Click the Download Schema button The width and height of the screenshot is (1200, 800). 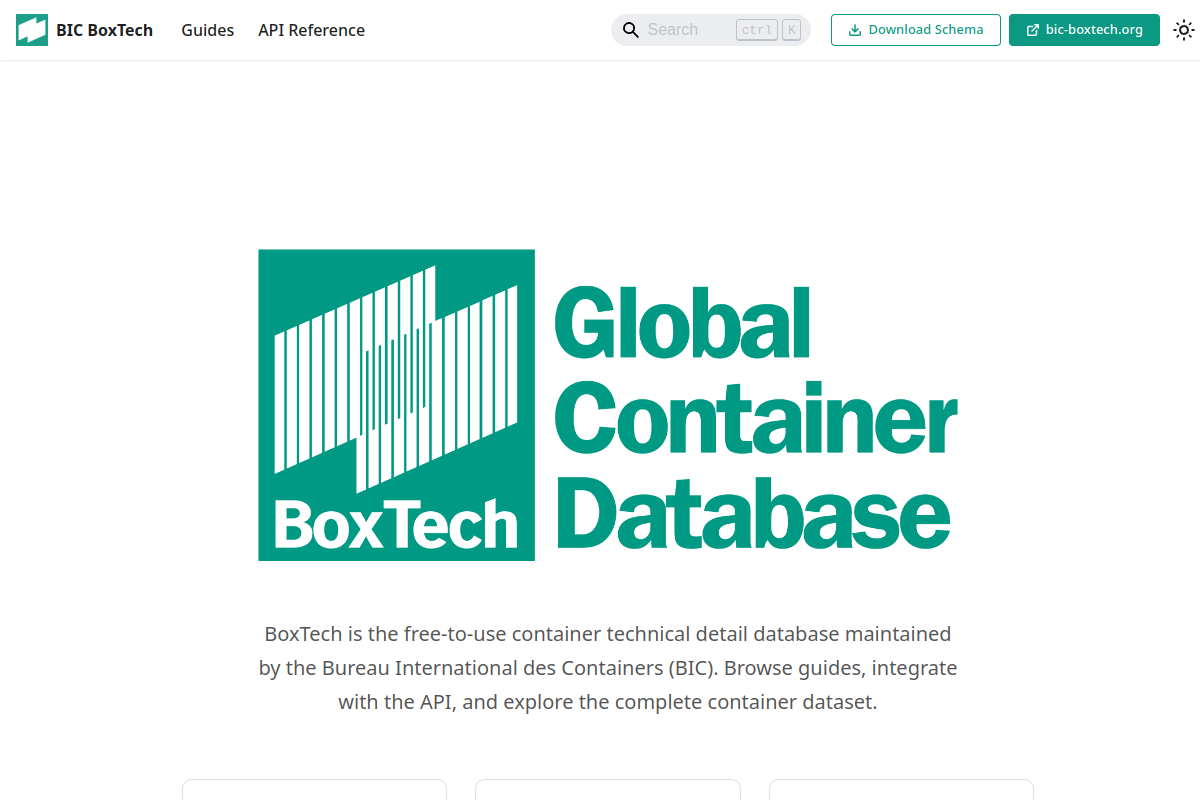[x=916, y=30]
